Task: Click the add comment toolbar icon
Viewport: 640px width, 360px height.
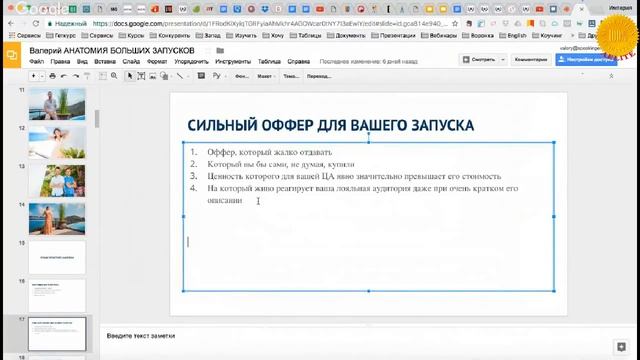Action: click(x=201, y=76)
